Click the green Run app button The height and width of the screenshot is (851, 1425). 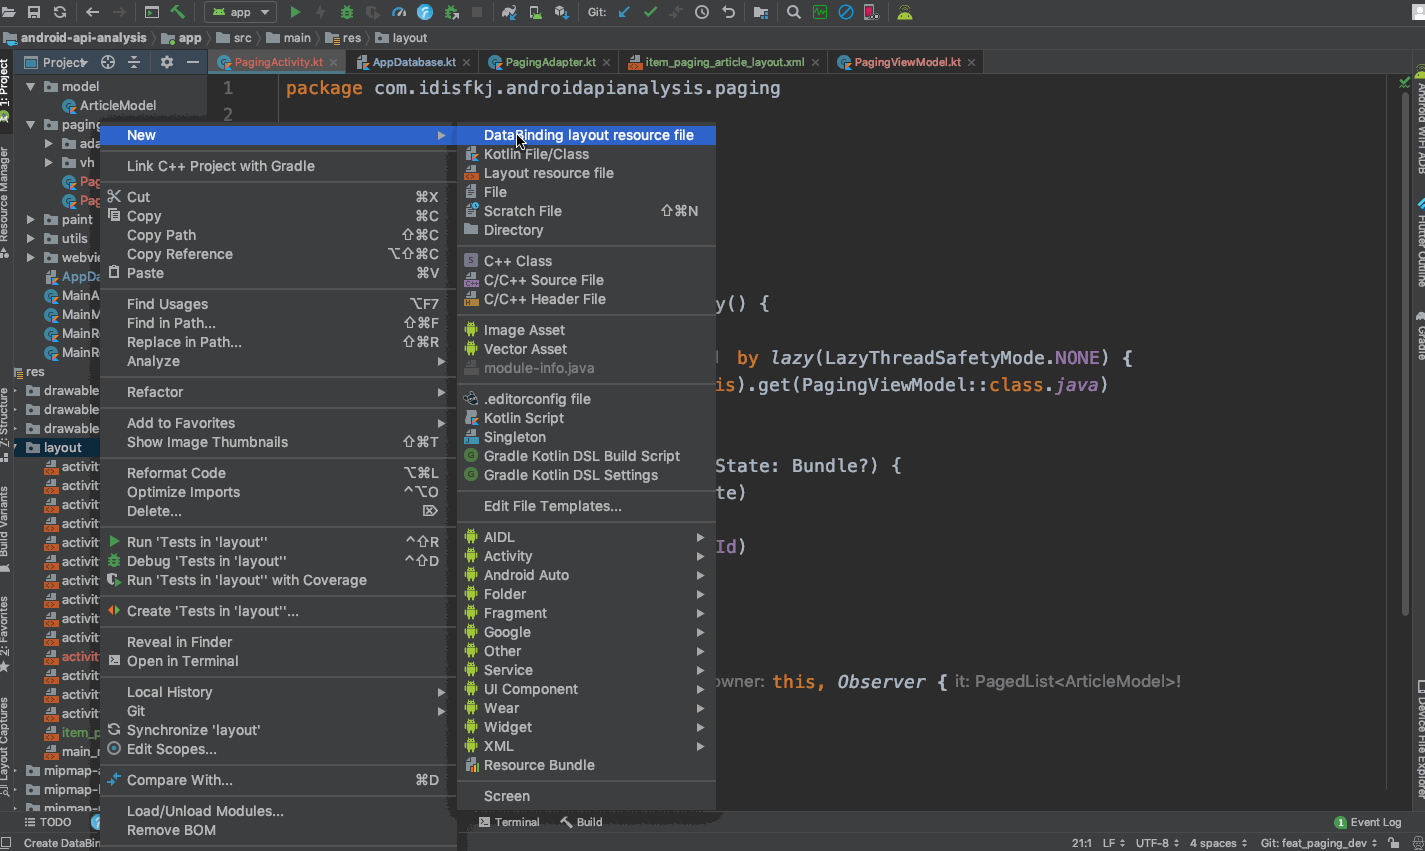tap(295, 12)
